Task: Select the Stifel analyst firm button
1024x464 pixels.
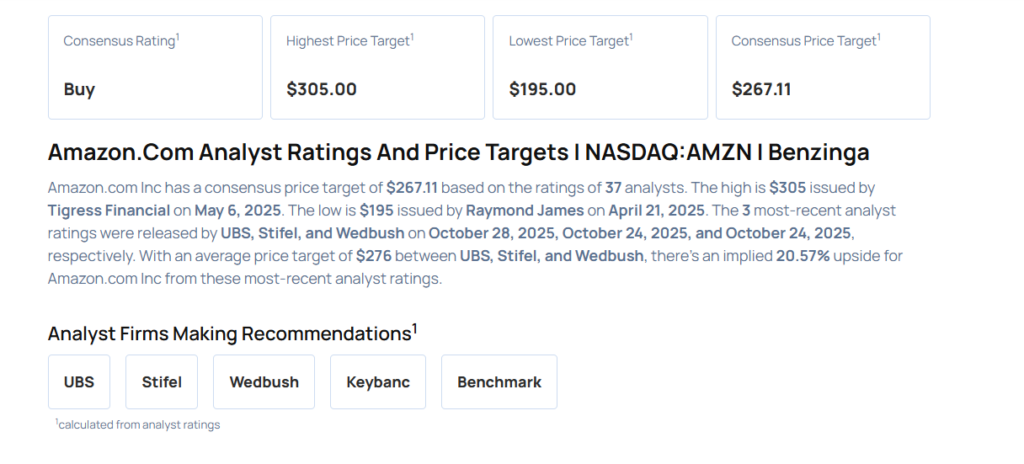Action: (x=162, y=382)
